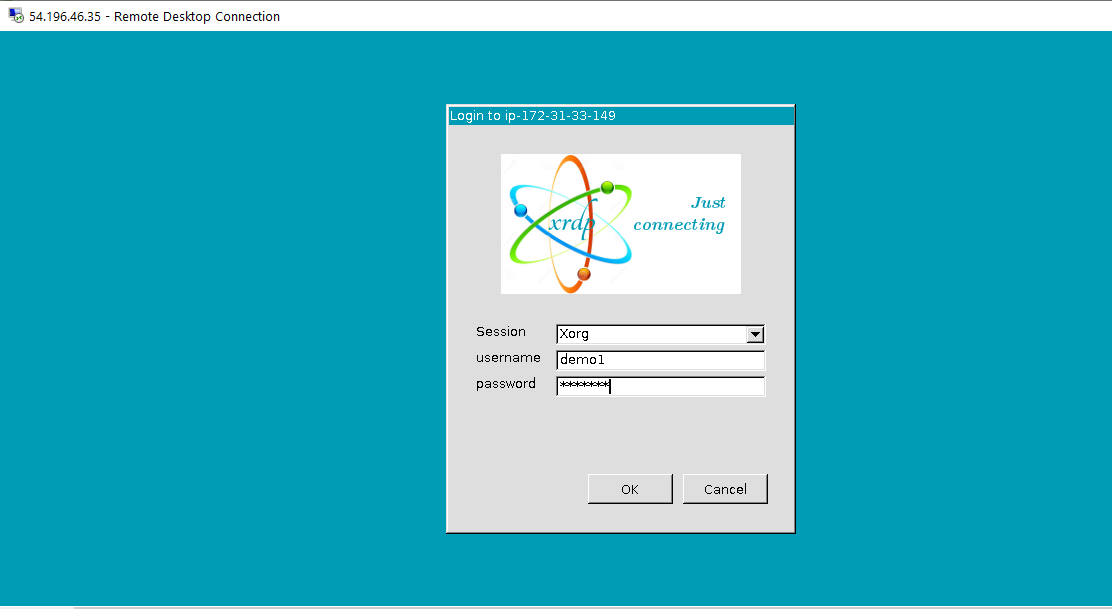
Task: Click the username label text
Action: [508, 358]
